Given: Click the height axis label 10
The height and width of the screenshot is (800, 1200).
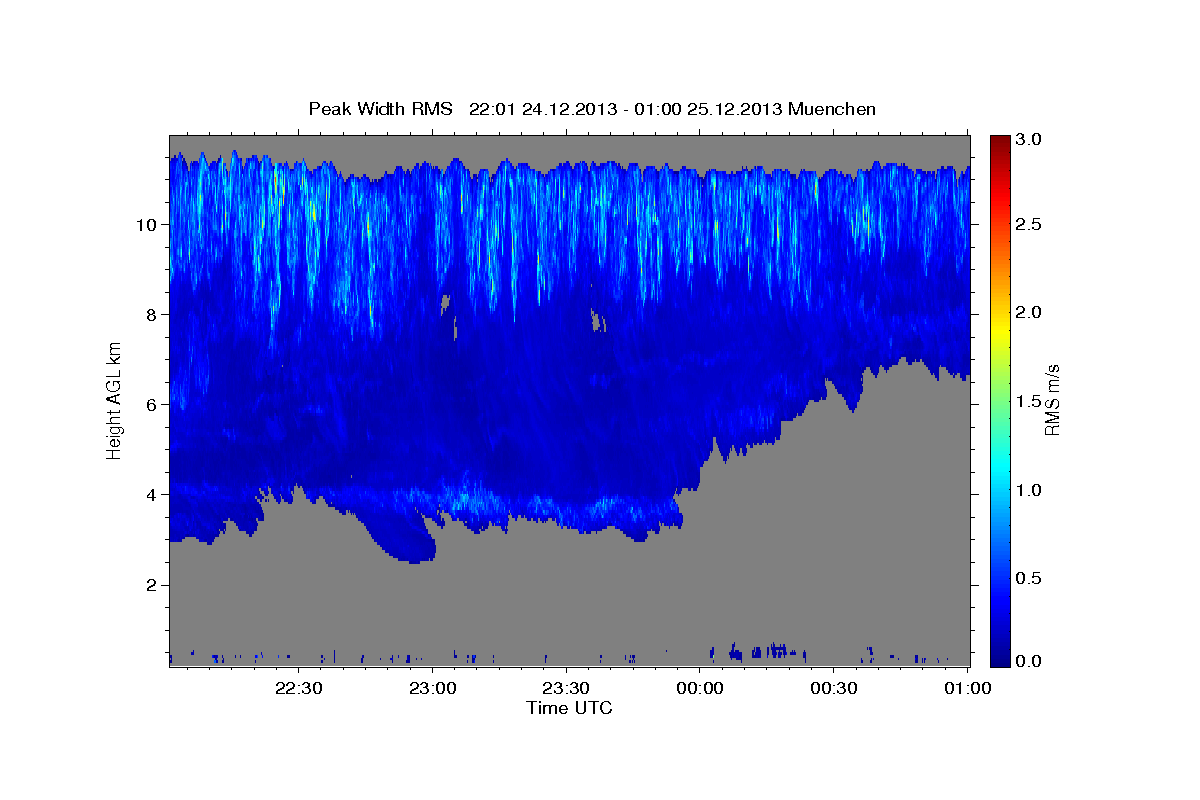Looking at the screenshot, I should click(148, 224).
